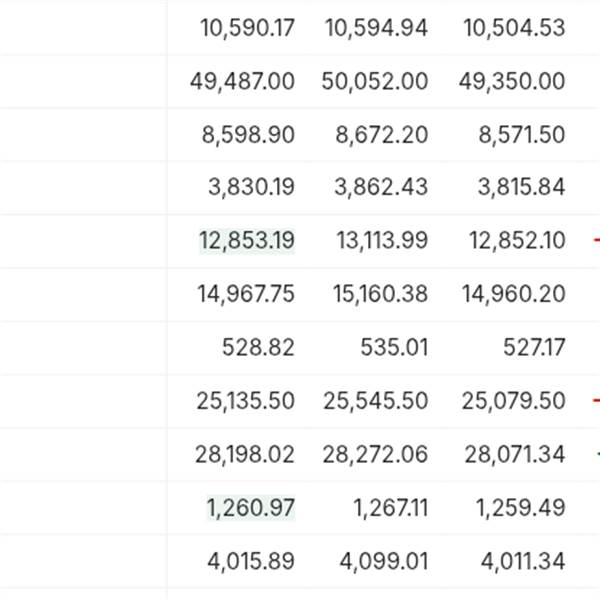Select the 13,113.99 cell
Viewport: 600px width, 600px height.
pos(382,241)
